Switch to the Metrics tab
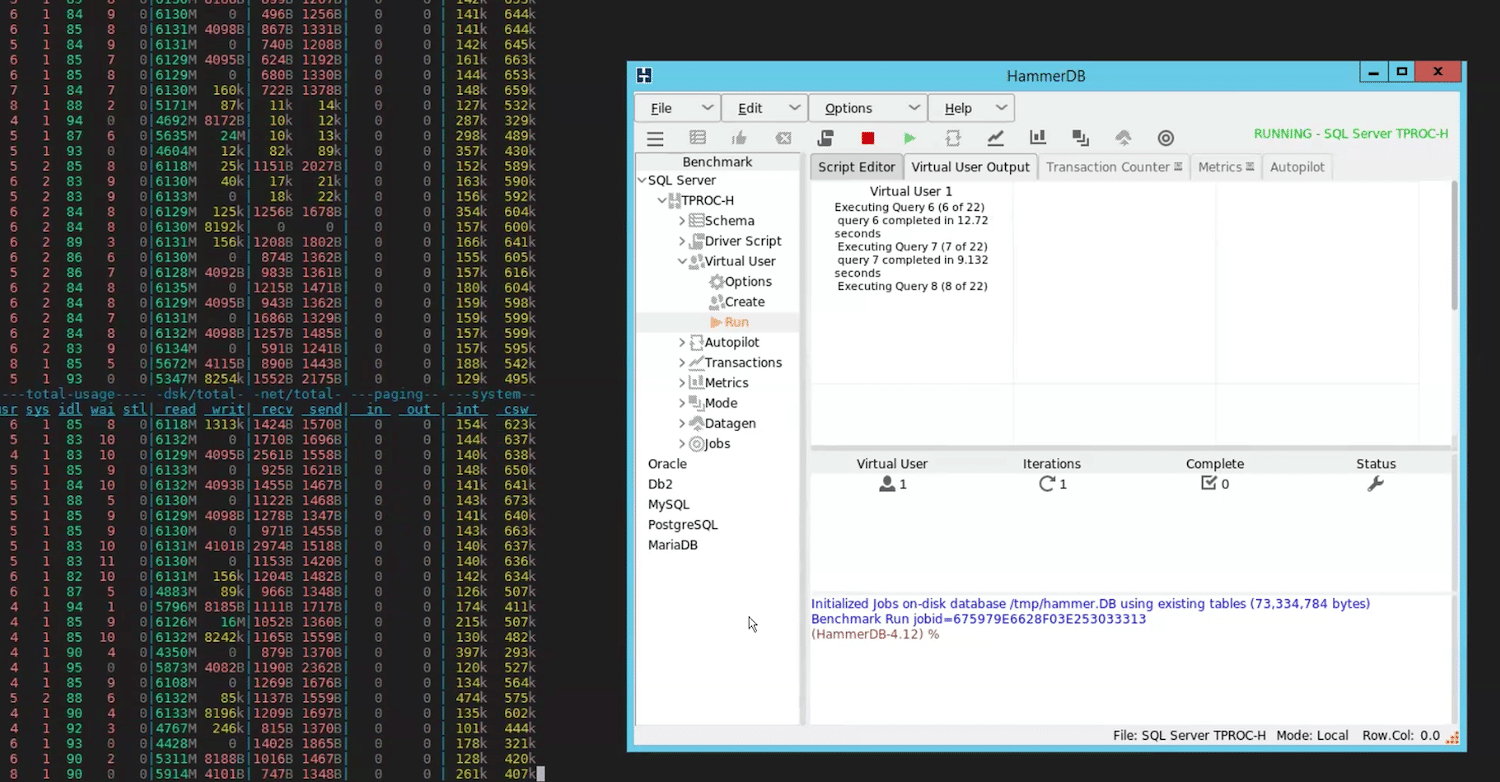The image size is (1500, 782). (1226, 167)
